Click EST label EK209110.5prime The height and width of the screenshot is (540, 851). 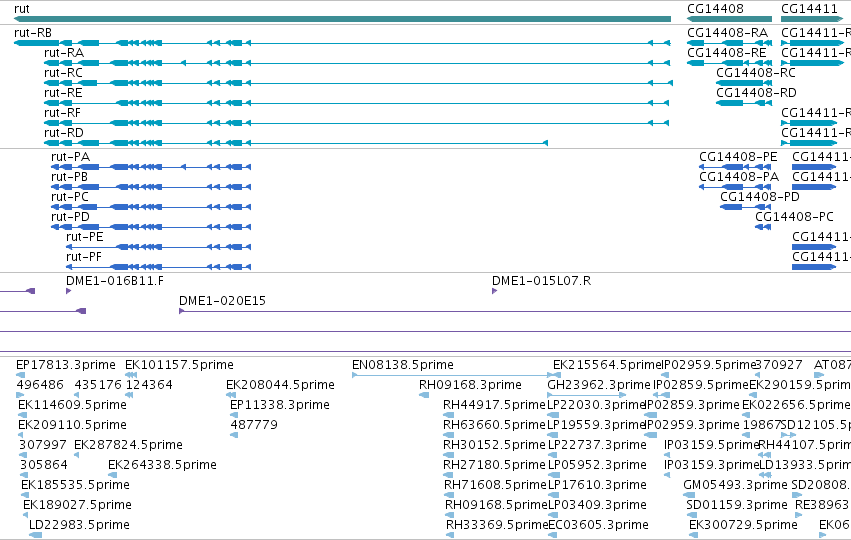tap(73, 425)
